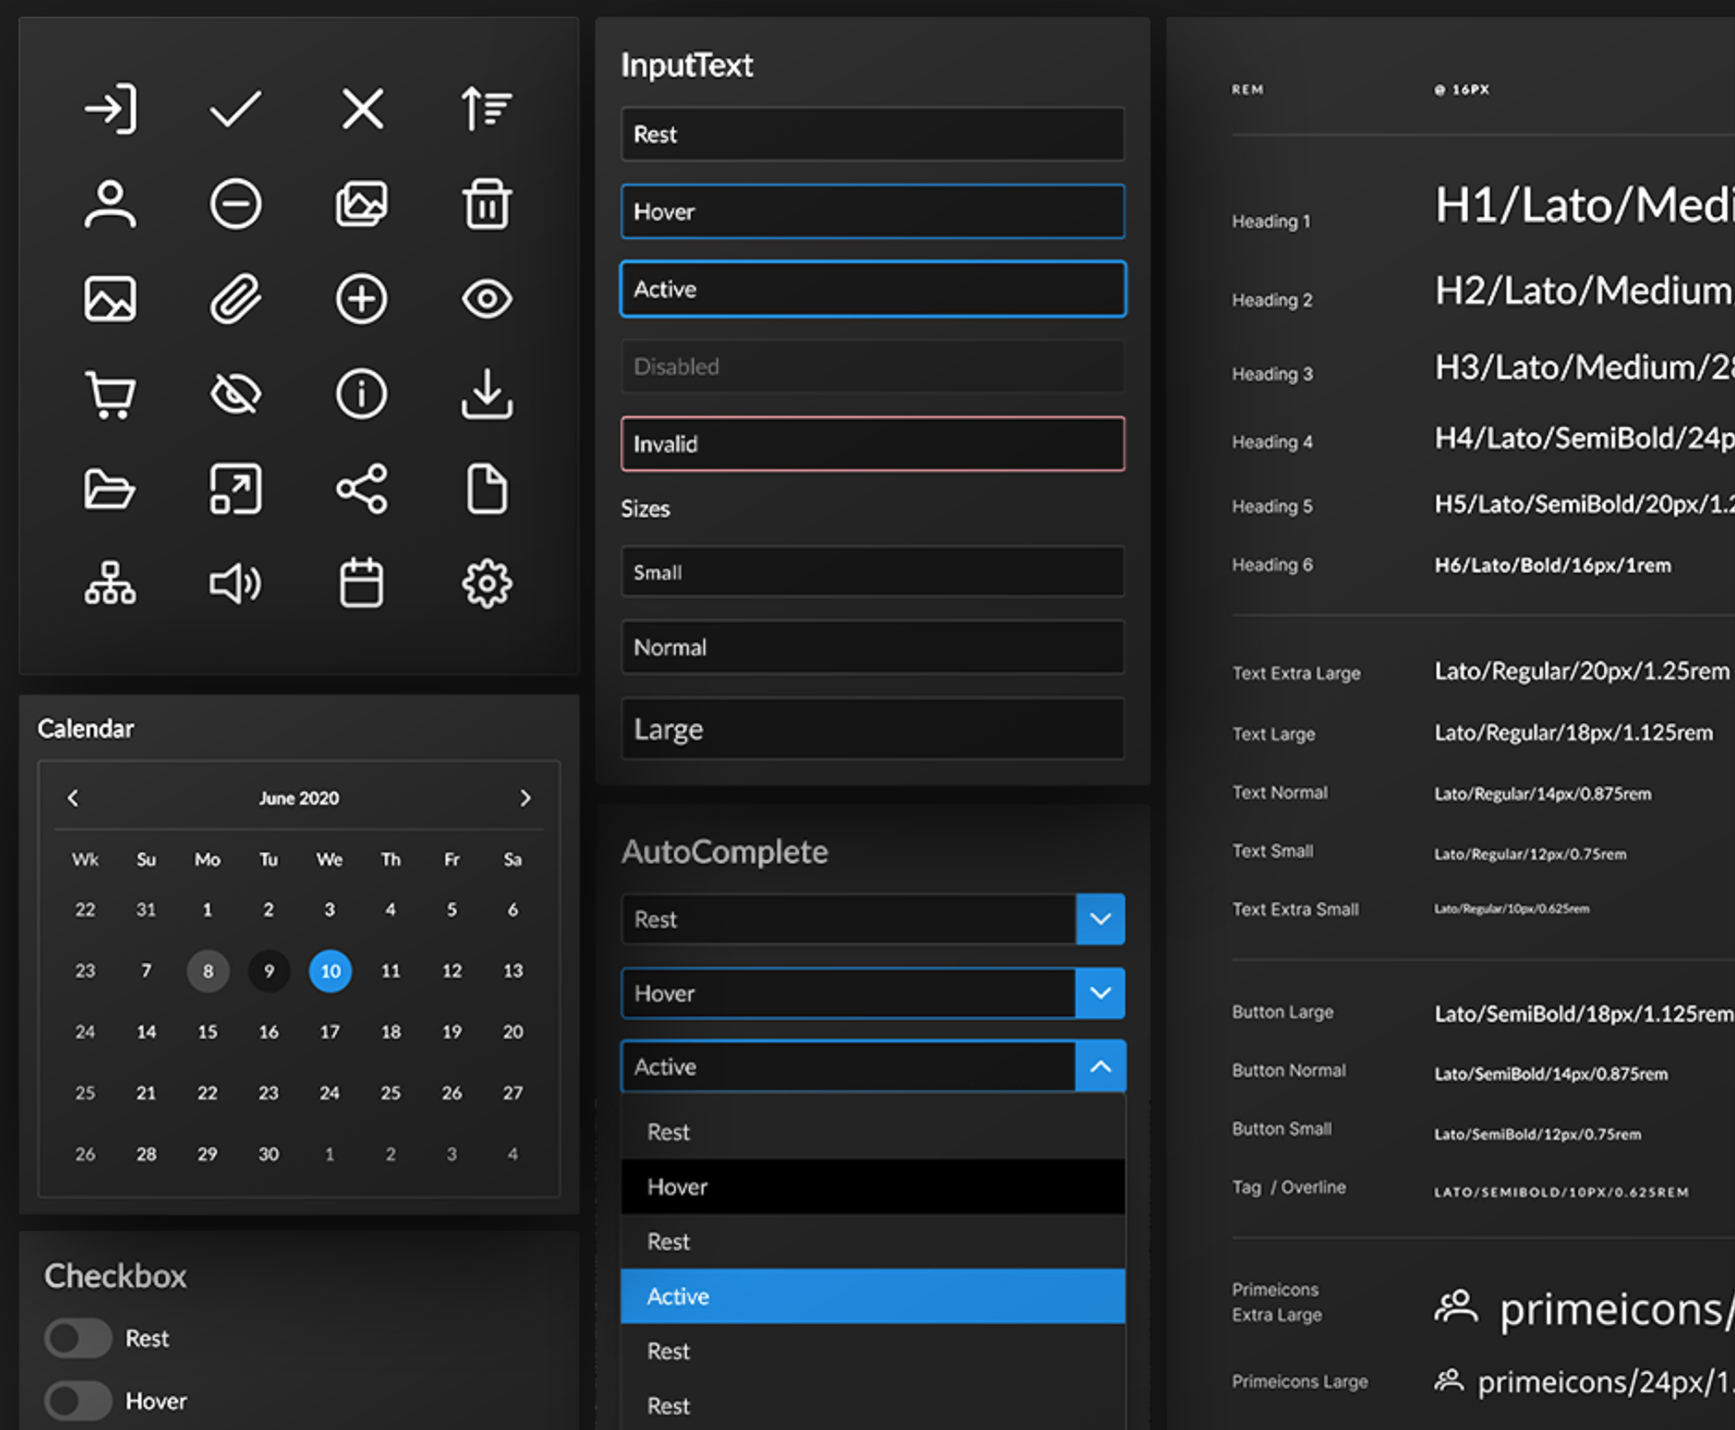Screen dimensions: 1735x1430
Task: Click the download arrow icon
Action: (x=486, y=395)
